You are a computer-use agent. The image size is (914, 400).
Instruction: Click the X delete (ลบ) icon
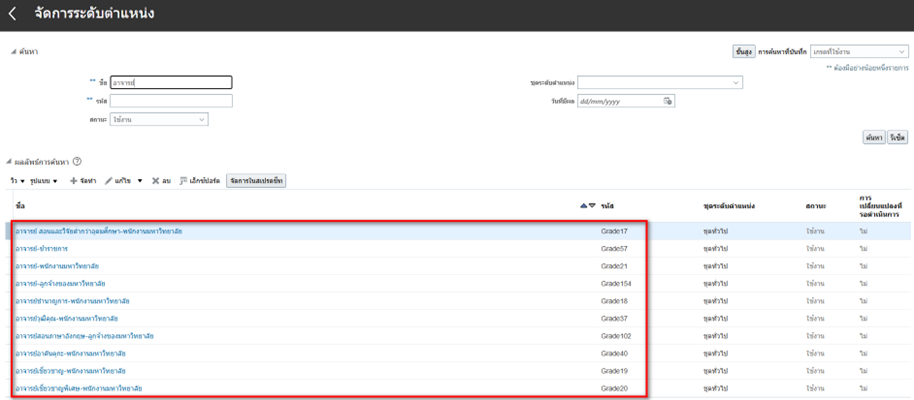click(x=155, y=181)
